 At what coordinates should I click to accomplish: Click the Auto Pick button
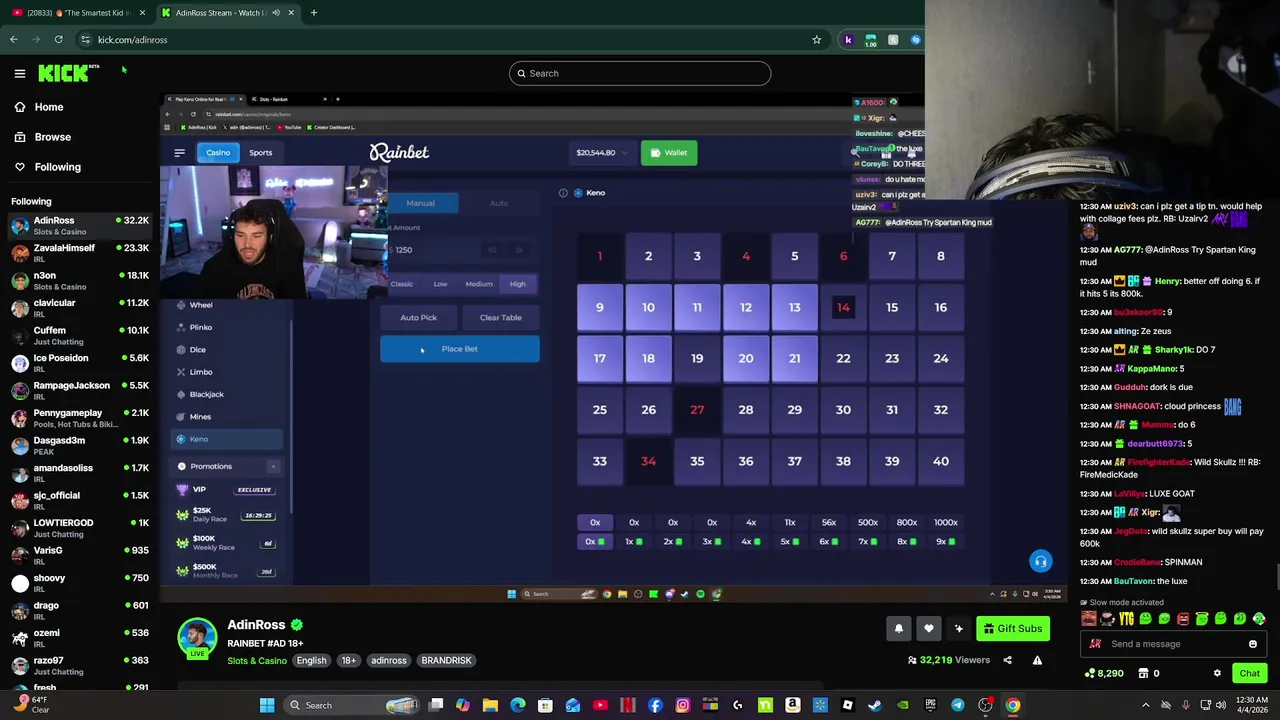point(418,317)
